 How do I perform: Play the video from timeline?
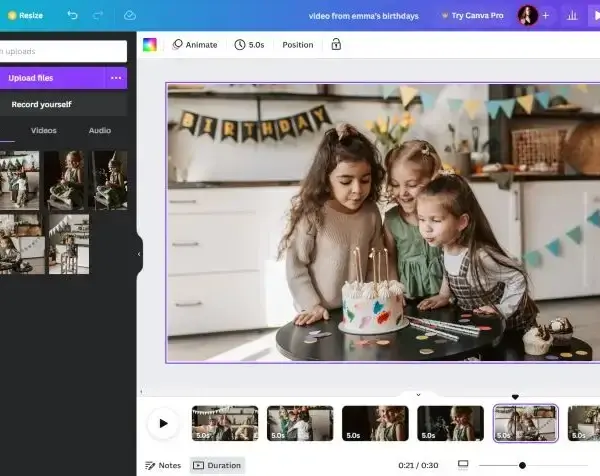163,423
